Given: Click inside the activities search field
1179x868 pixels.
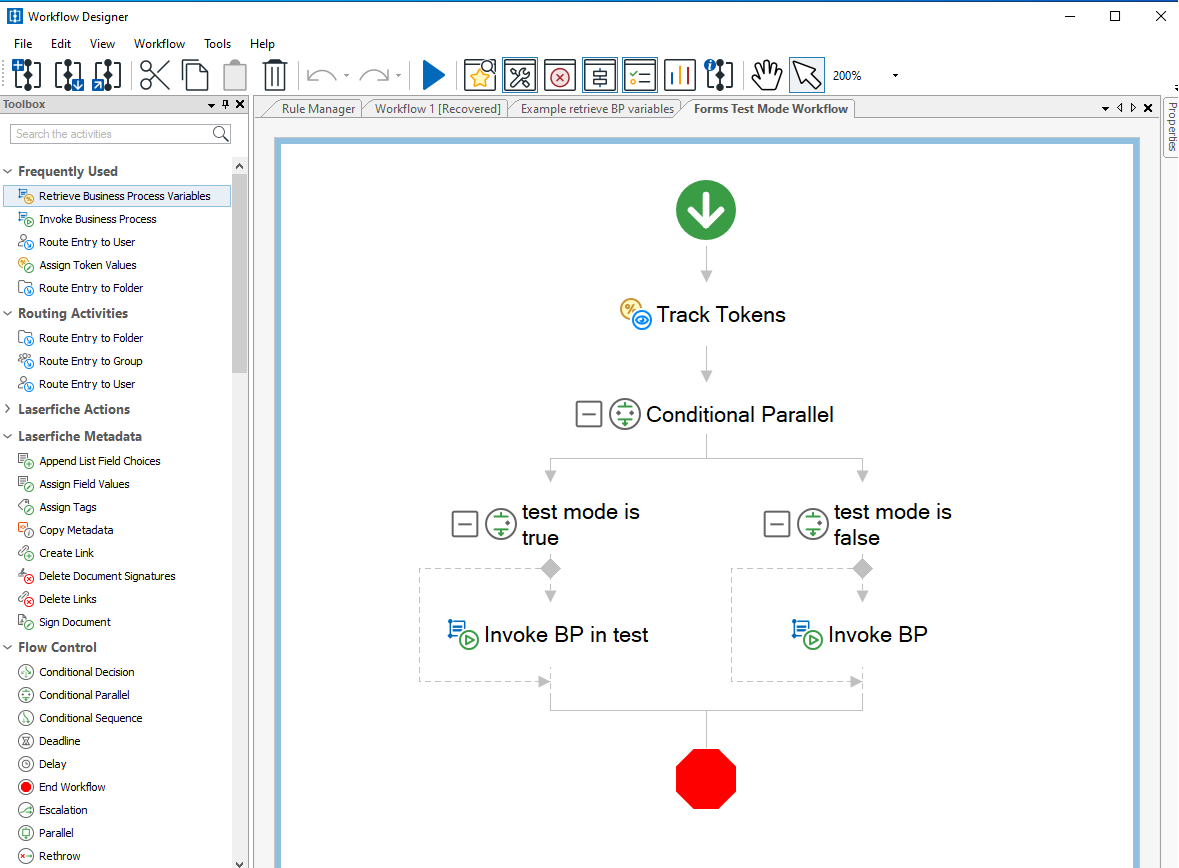Looking at the screenshot, I should coord(112,133).
